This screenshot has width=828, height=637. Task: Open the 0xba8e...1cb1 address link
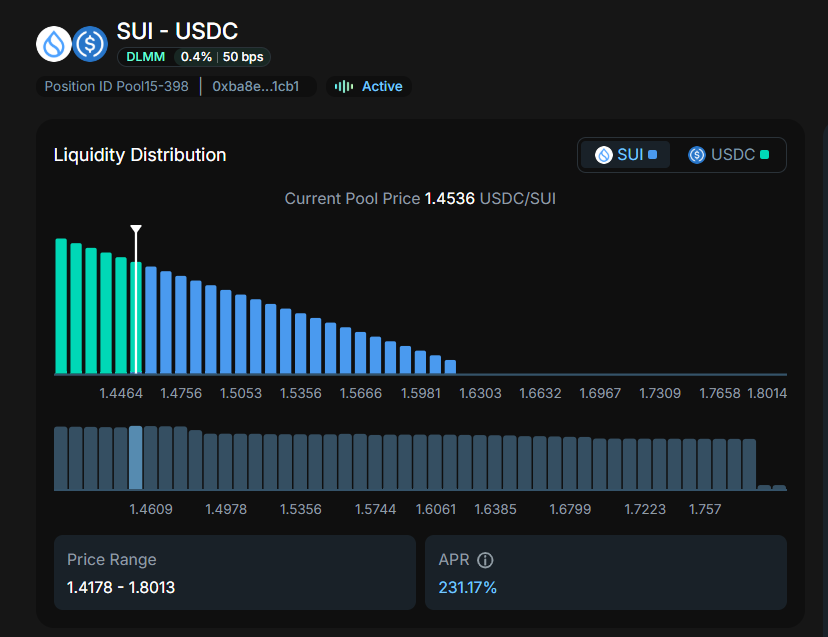pyautogui.click(x=256, y=86)
